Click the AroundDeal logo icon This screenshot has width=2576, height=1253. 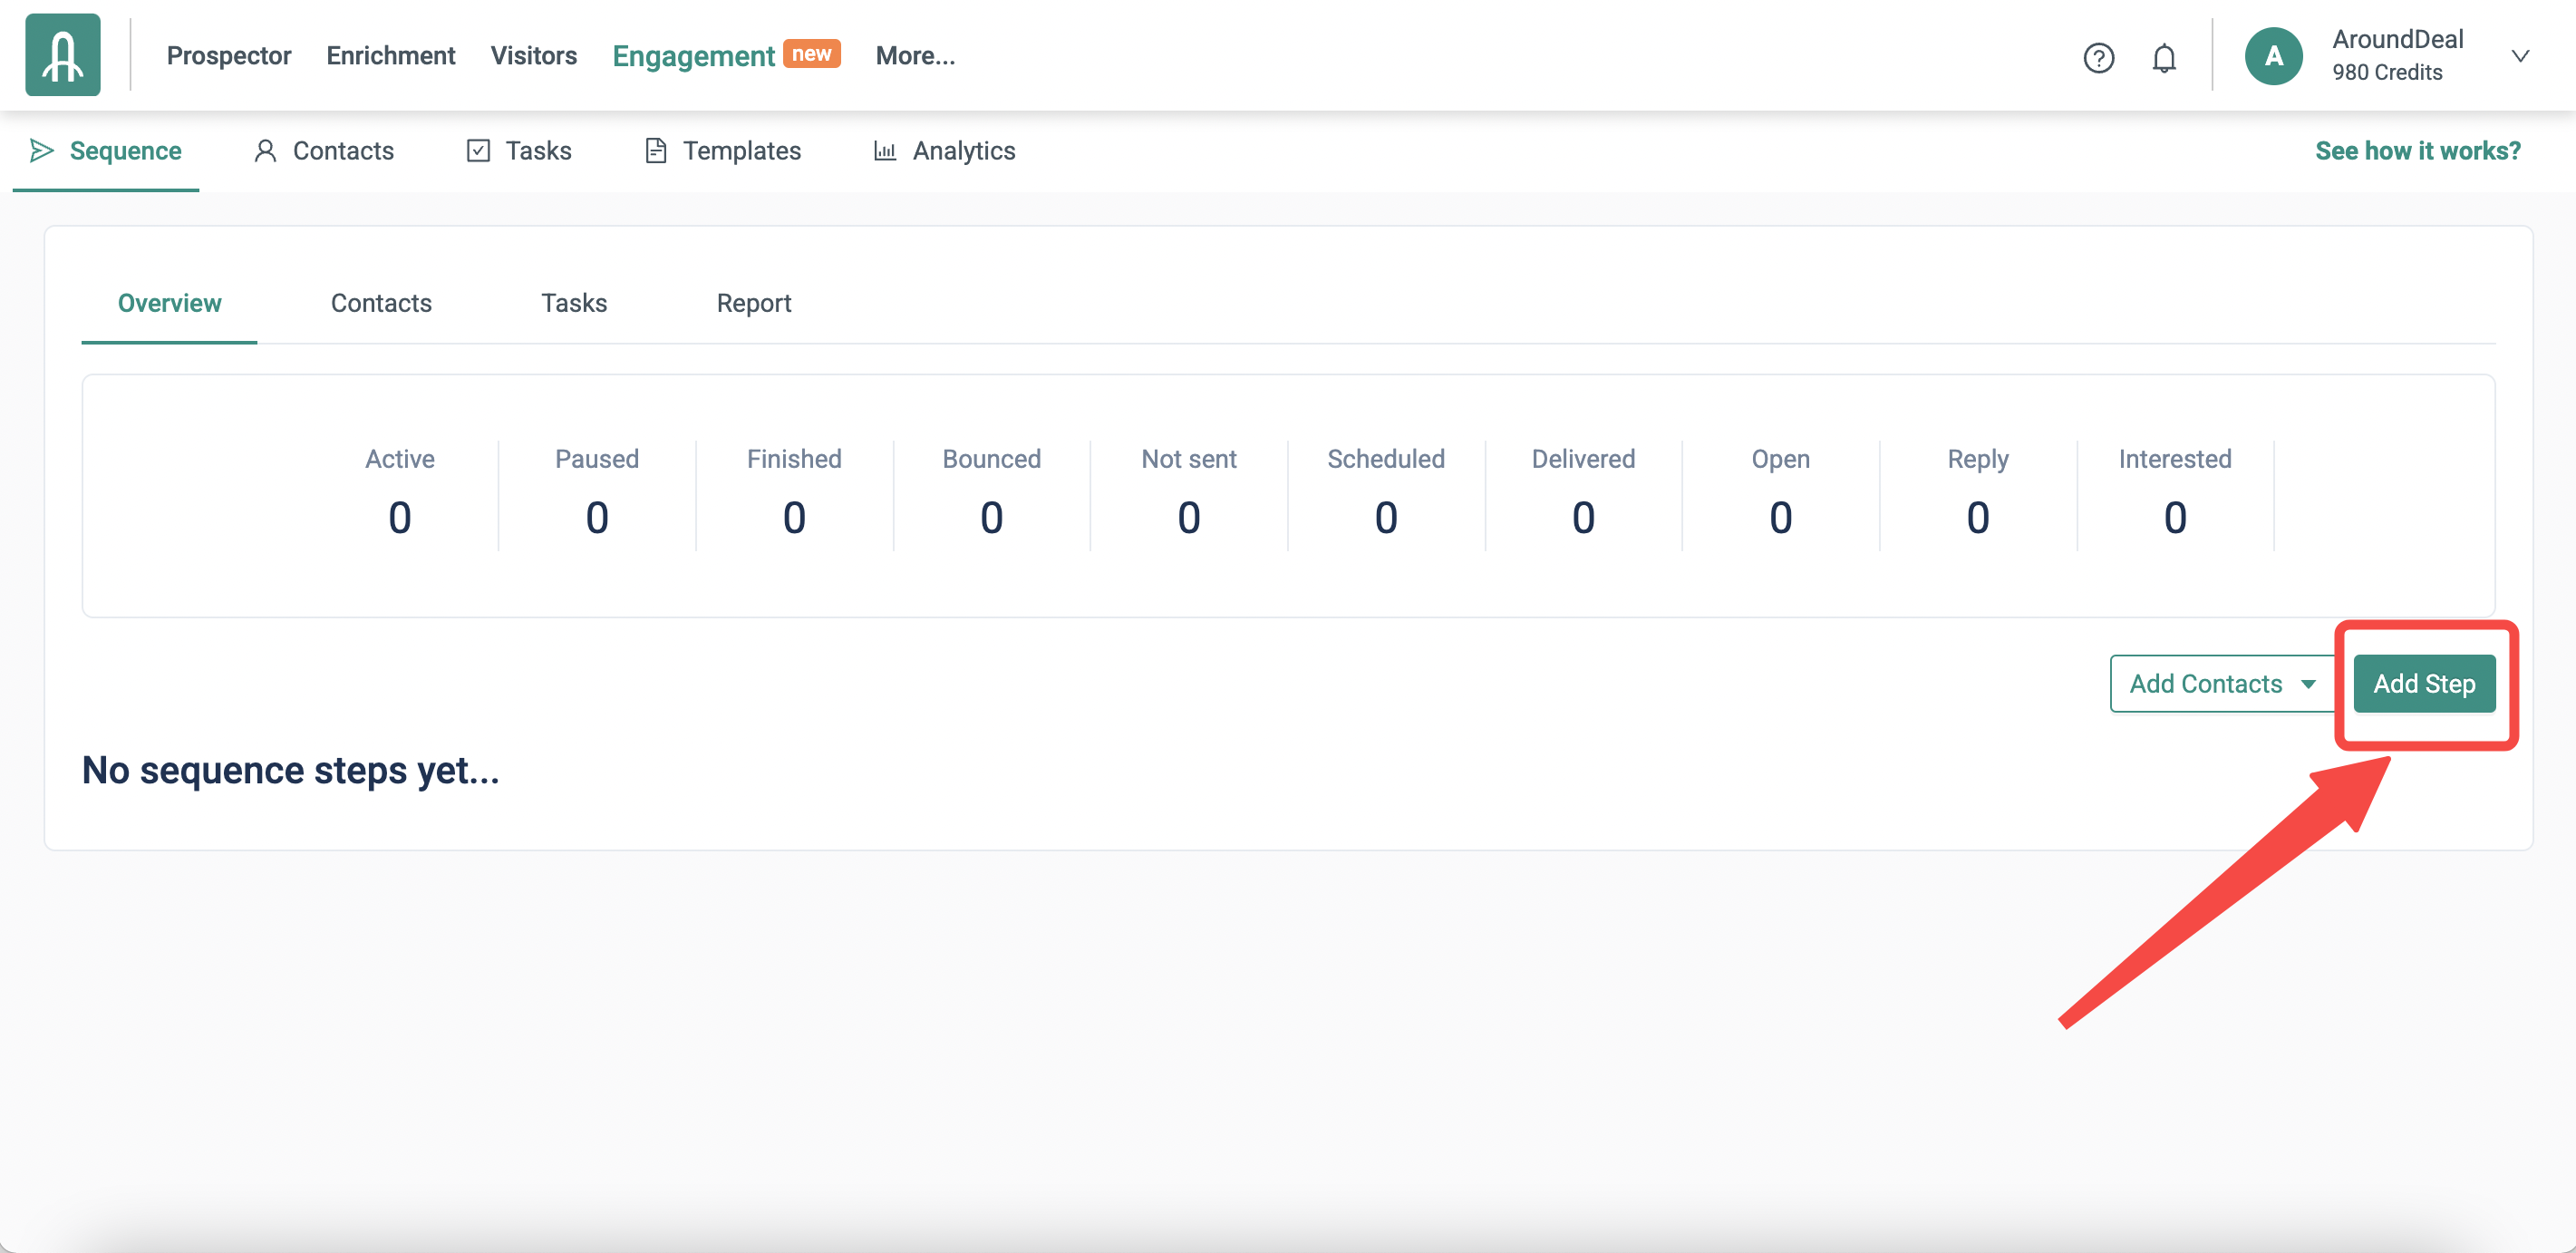coord(62,55)
